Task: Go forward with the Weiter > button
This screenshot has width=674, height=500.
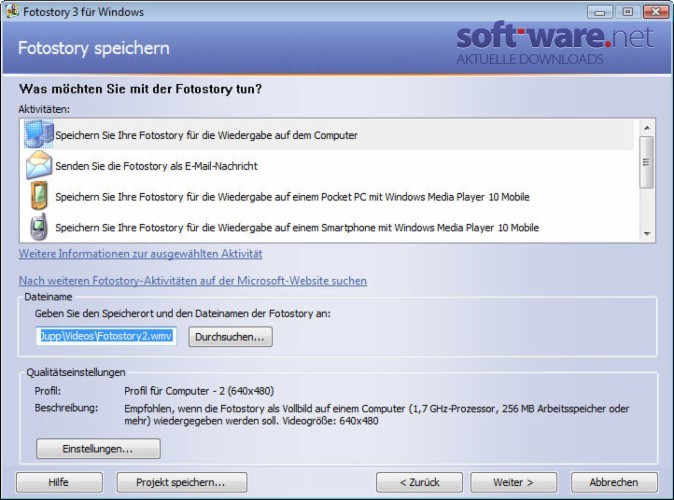Action: coord(514,482)
